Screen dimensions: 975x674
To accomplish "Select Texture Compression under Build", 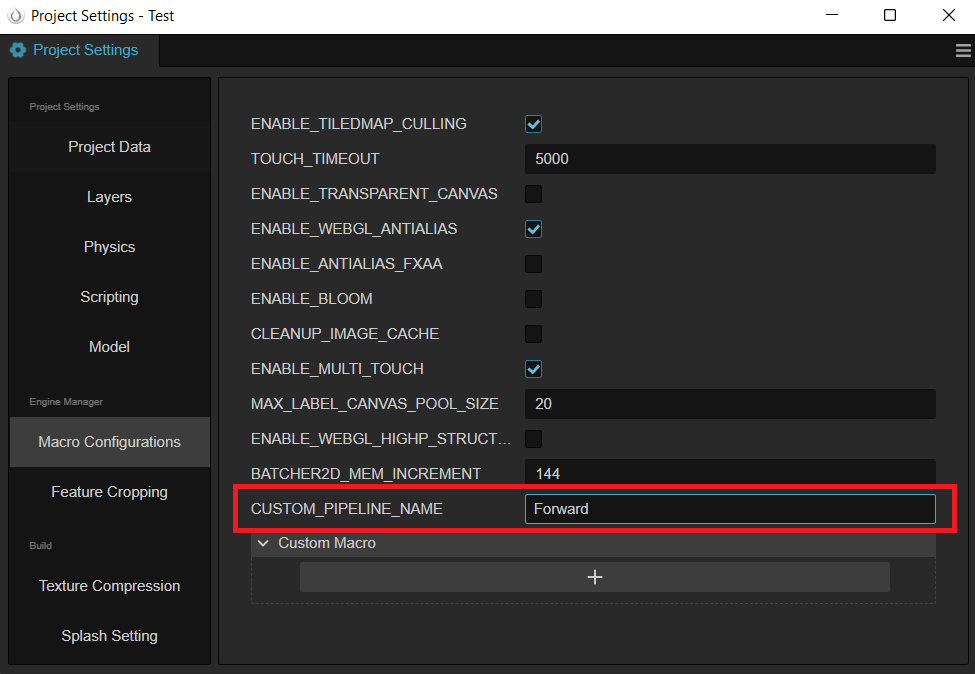I will click(109, 586).
